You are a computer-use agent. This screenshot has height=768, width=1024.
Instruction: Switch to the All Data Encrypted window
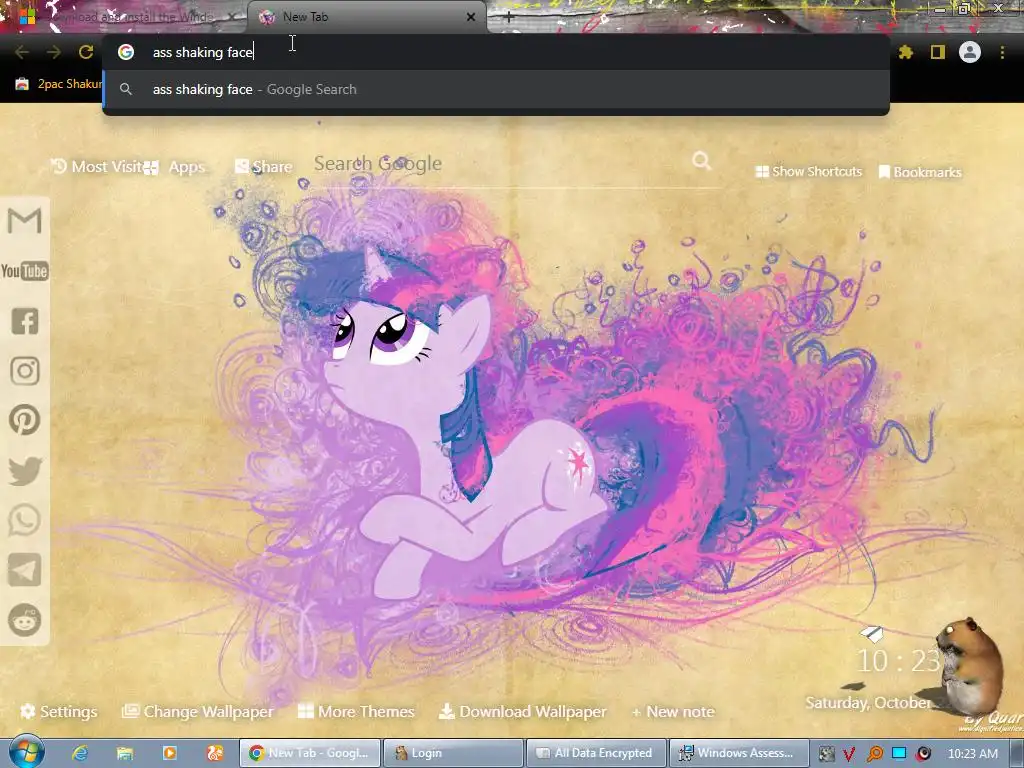[596, 753]
